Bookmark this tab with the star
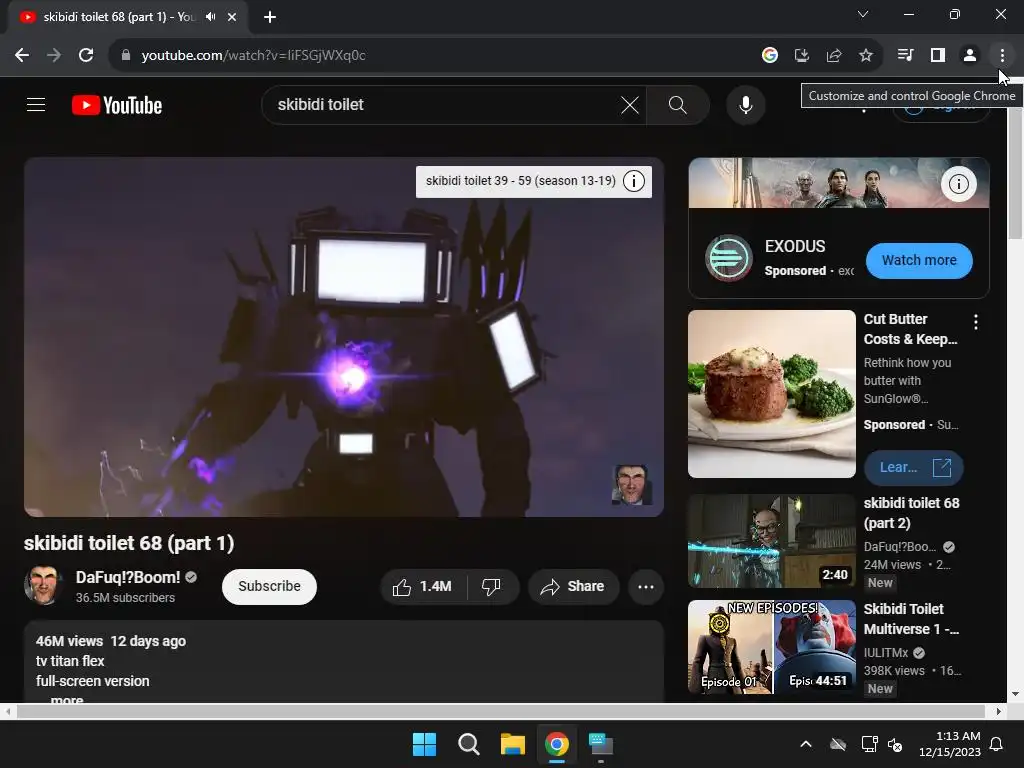The height and width of the screenshot is (768, 1024). 866,55
